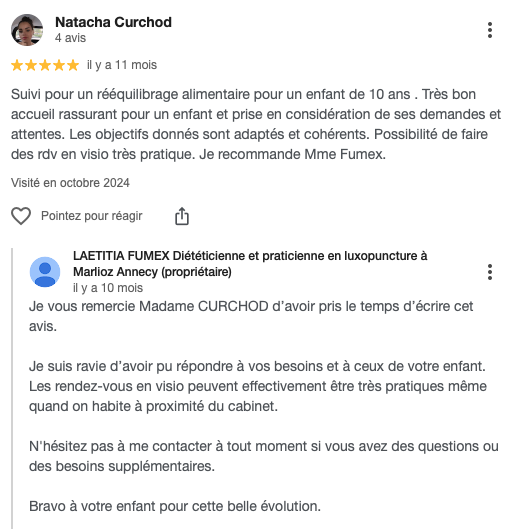Select the "il y a 10 mois" reply timestamp
This screenshot has height=529, width=513.
(x=108, y=288)
